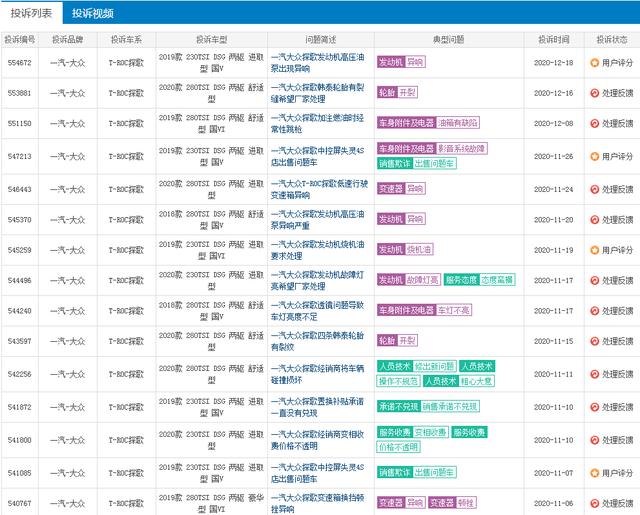Click the 处理反馈 status icon for complaint 544240

595,311
